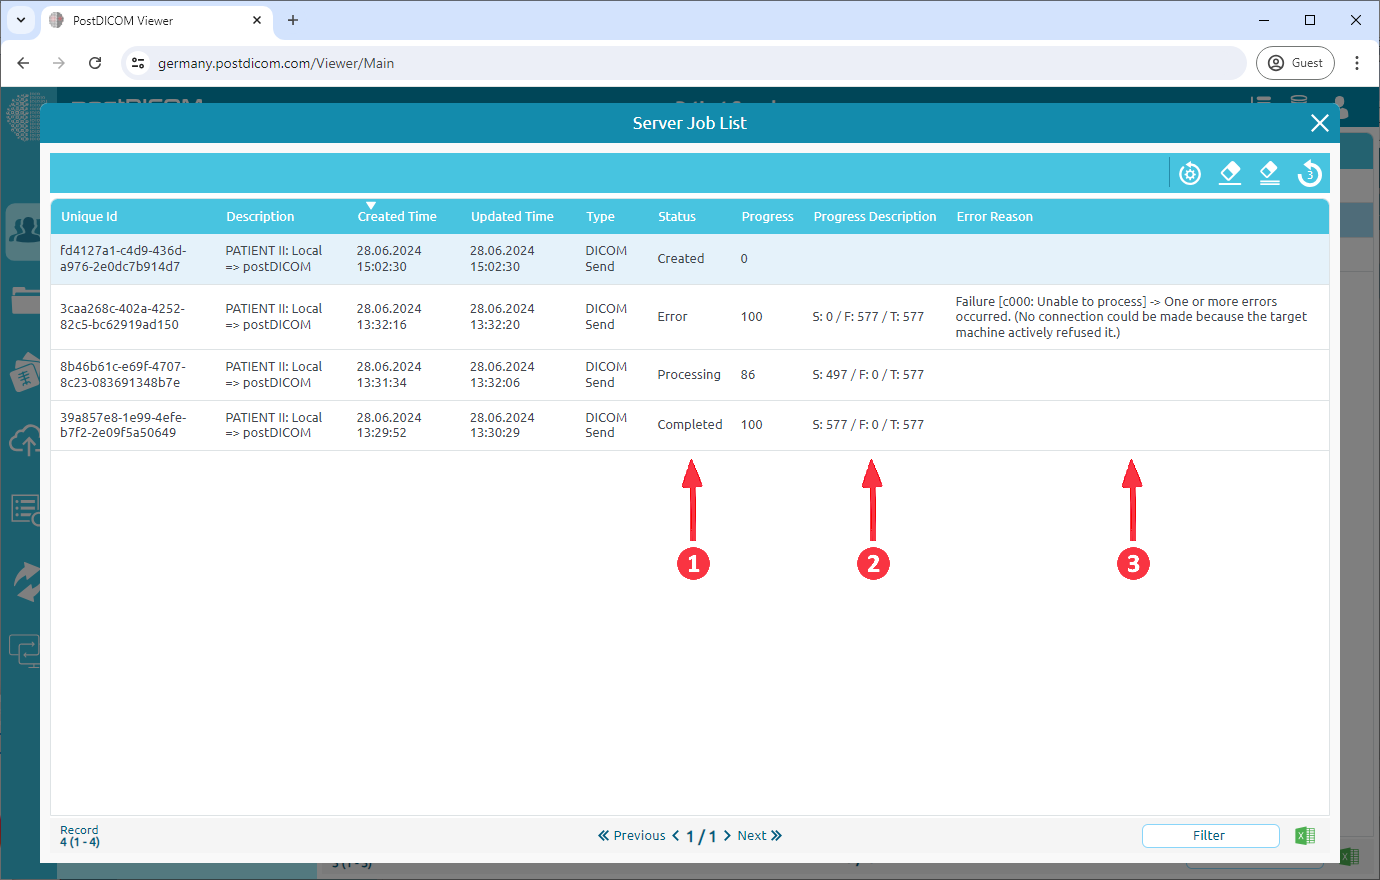Image resolution: width=1380 pixels, height=880 pixels.
Task: Export the job list to Excel
Action: point(1305,835)
